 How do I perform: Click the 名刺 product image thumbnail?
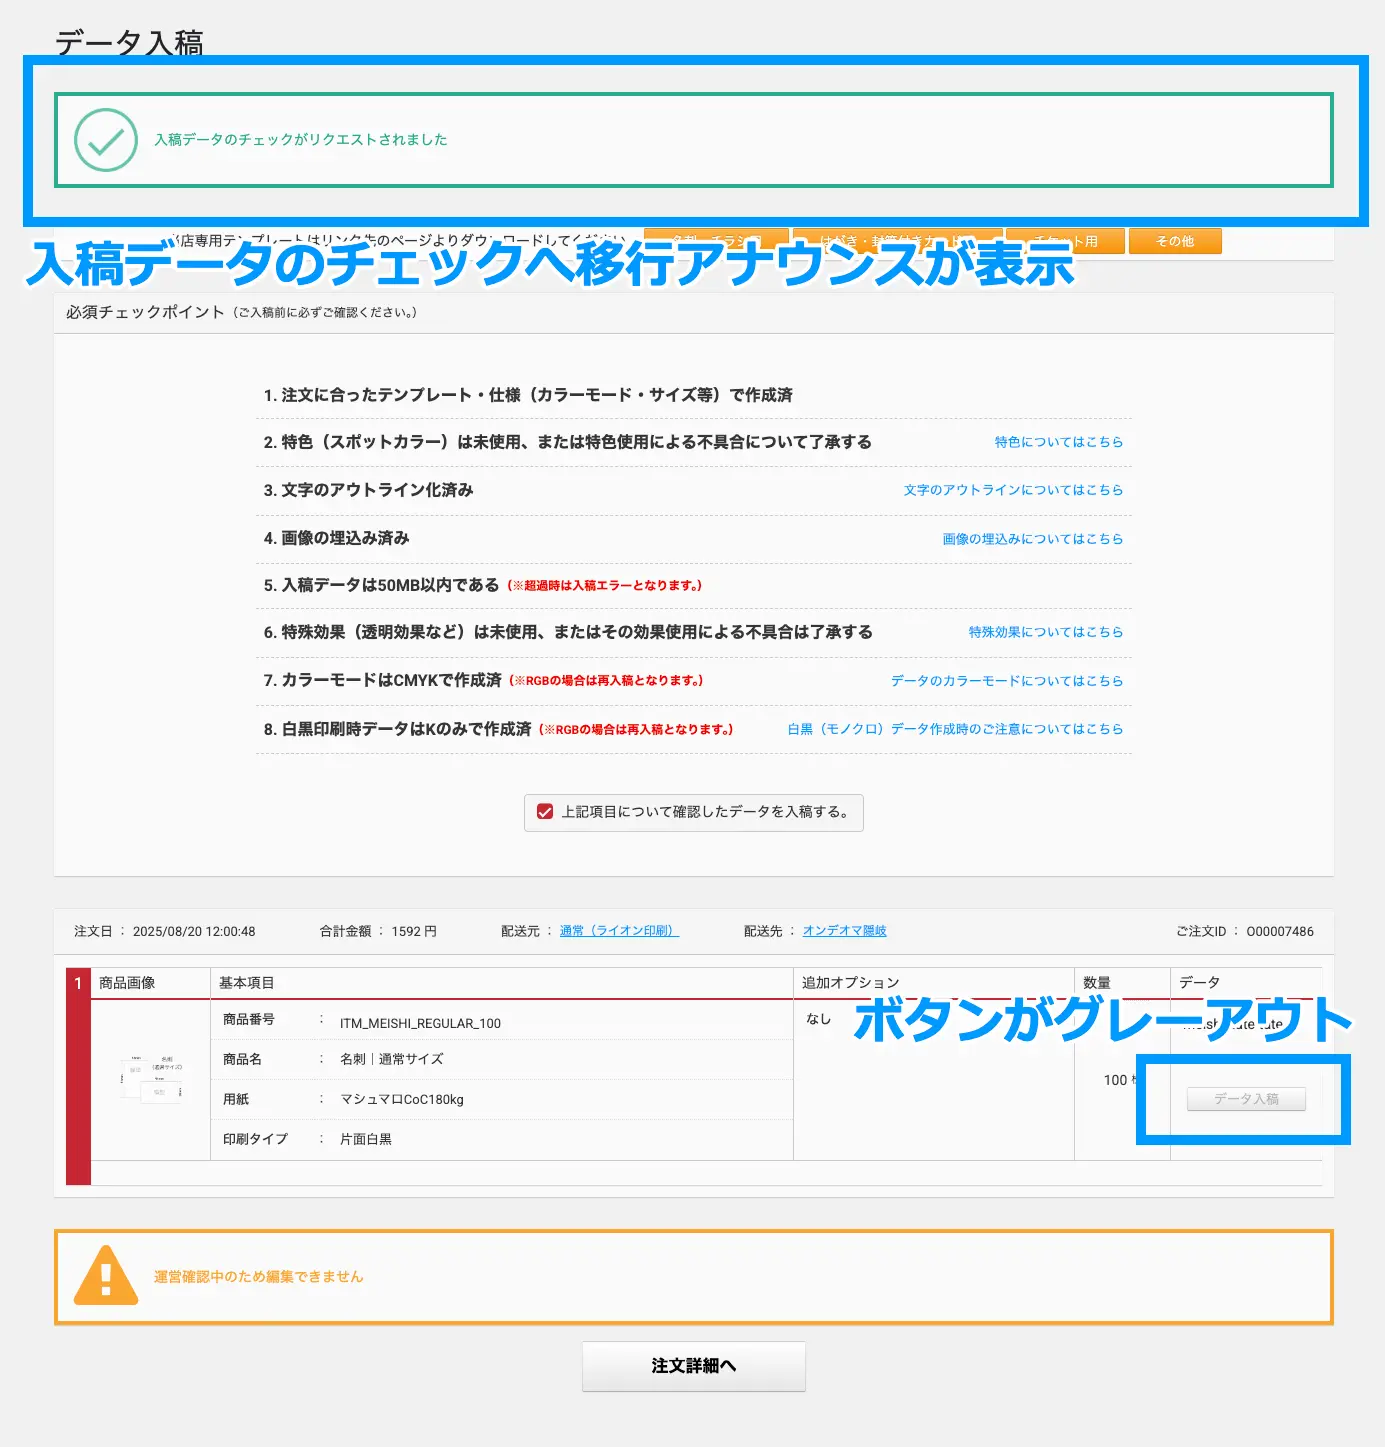(152, 1080)
